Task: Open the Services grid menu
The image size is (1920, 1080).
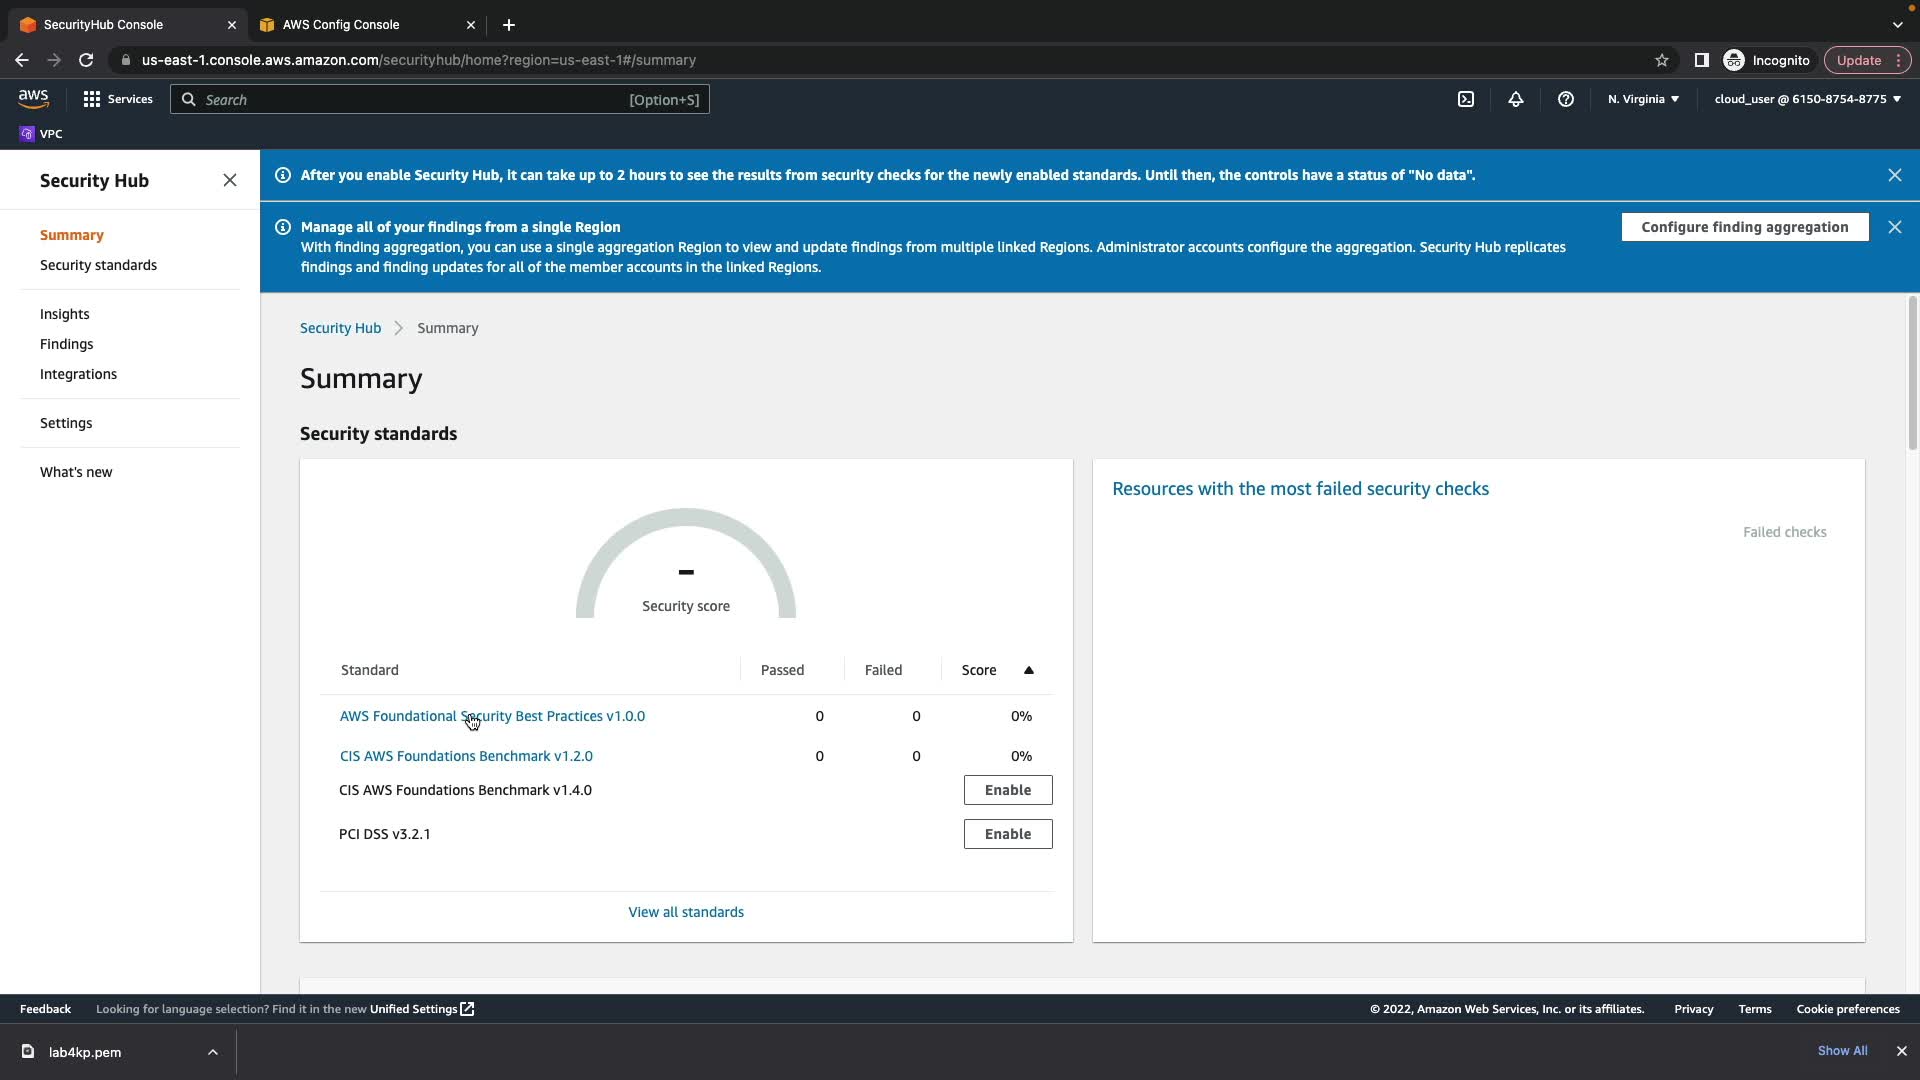Action: tap(118, 99)
